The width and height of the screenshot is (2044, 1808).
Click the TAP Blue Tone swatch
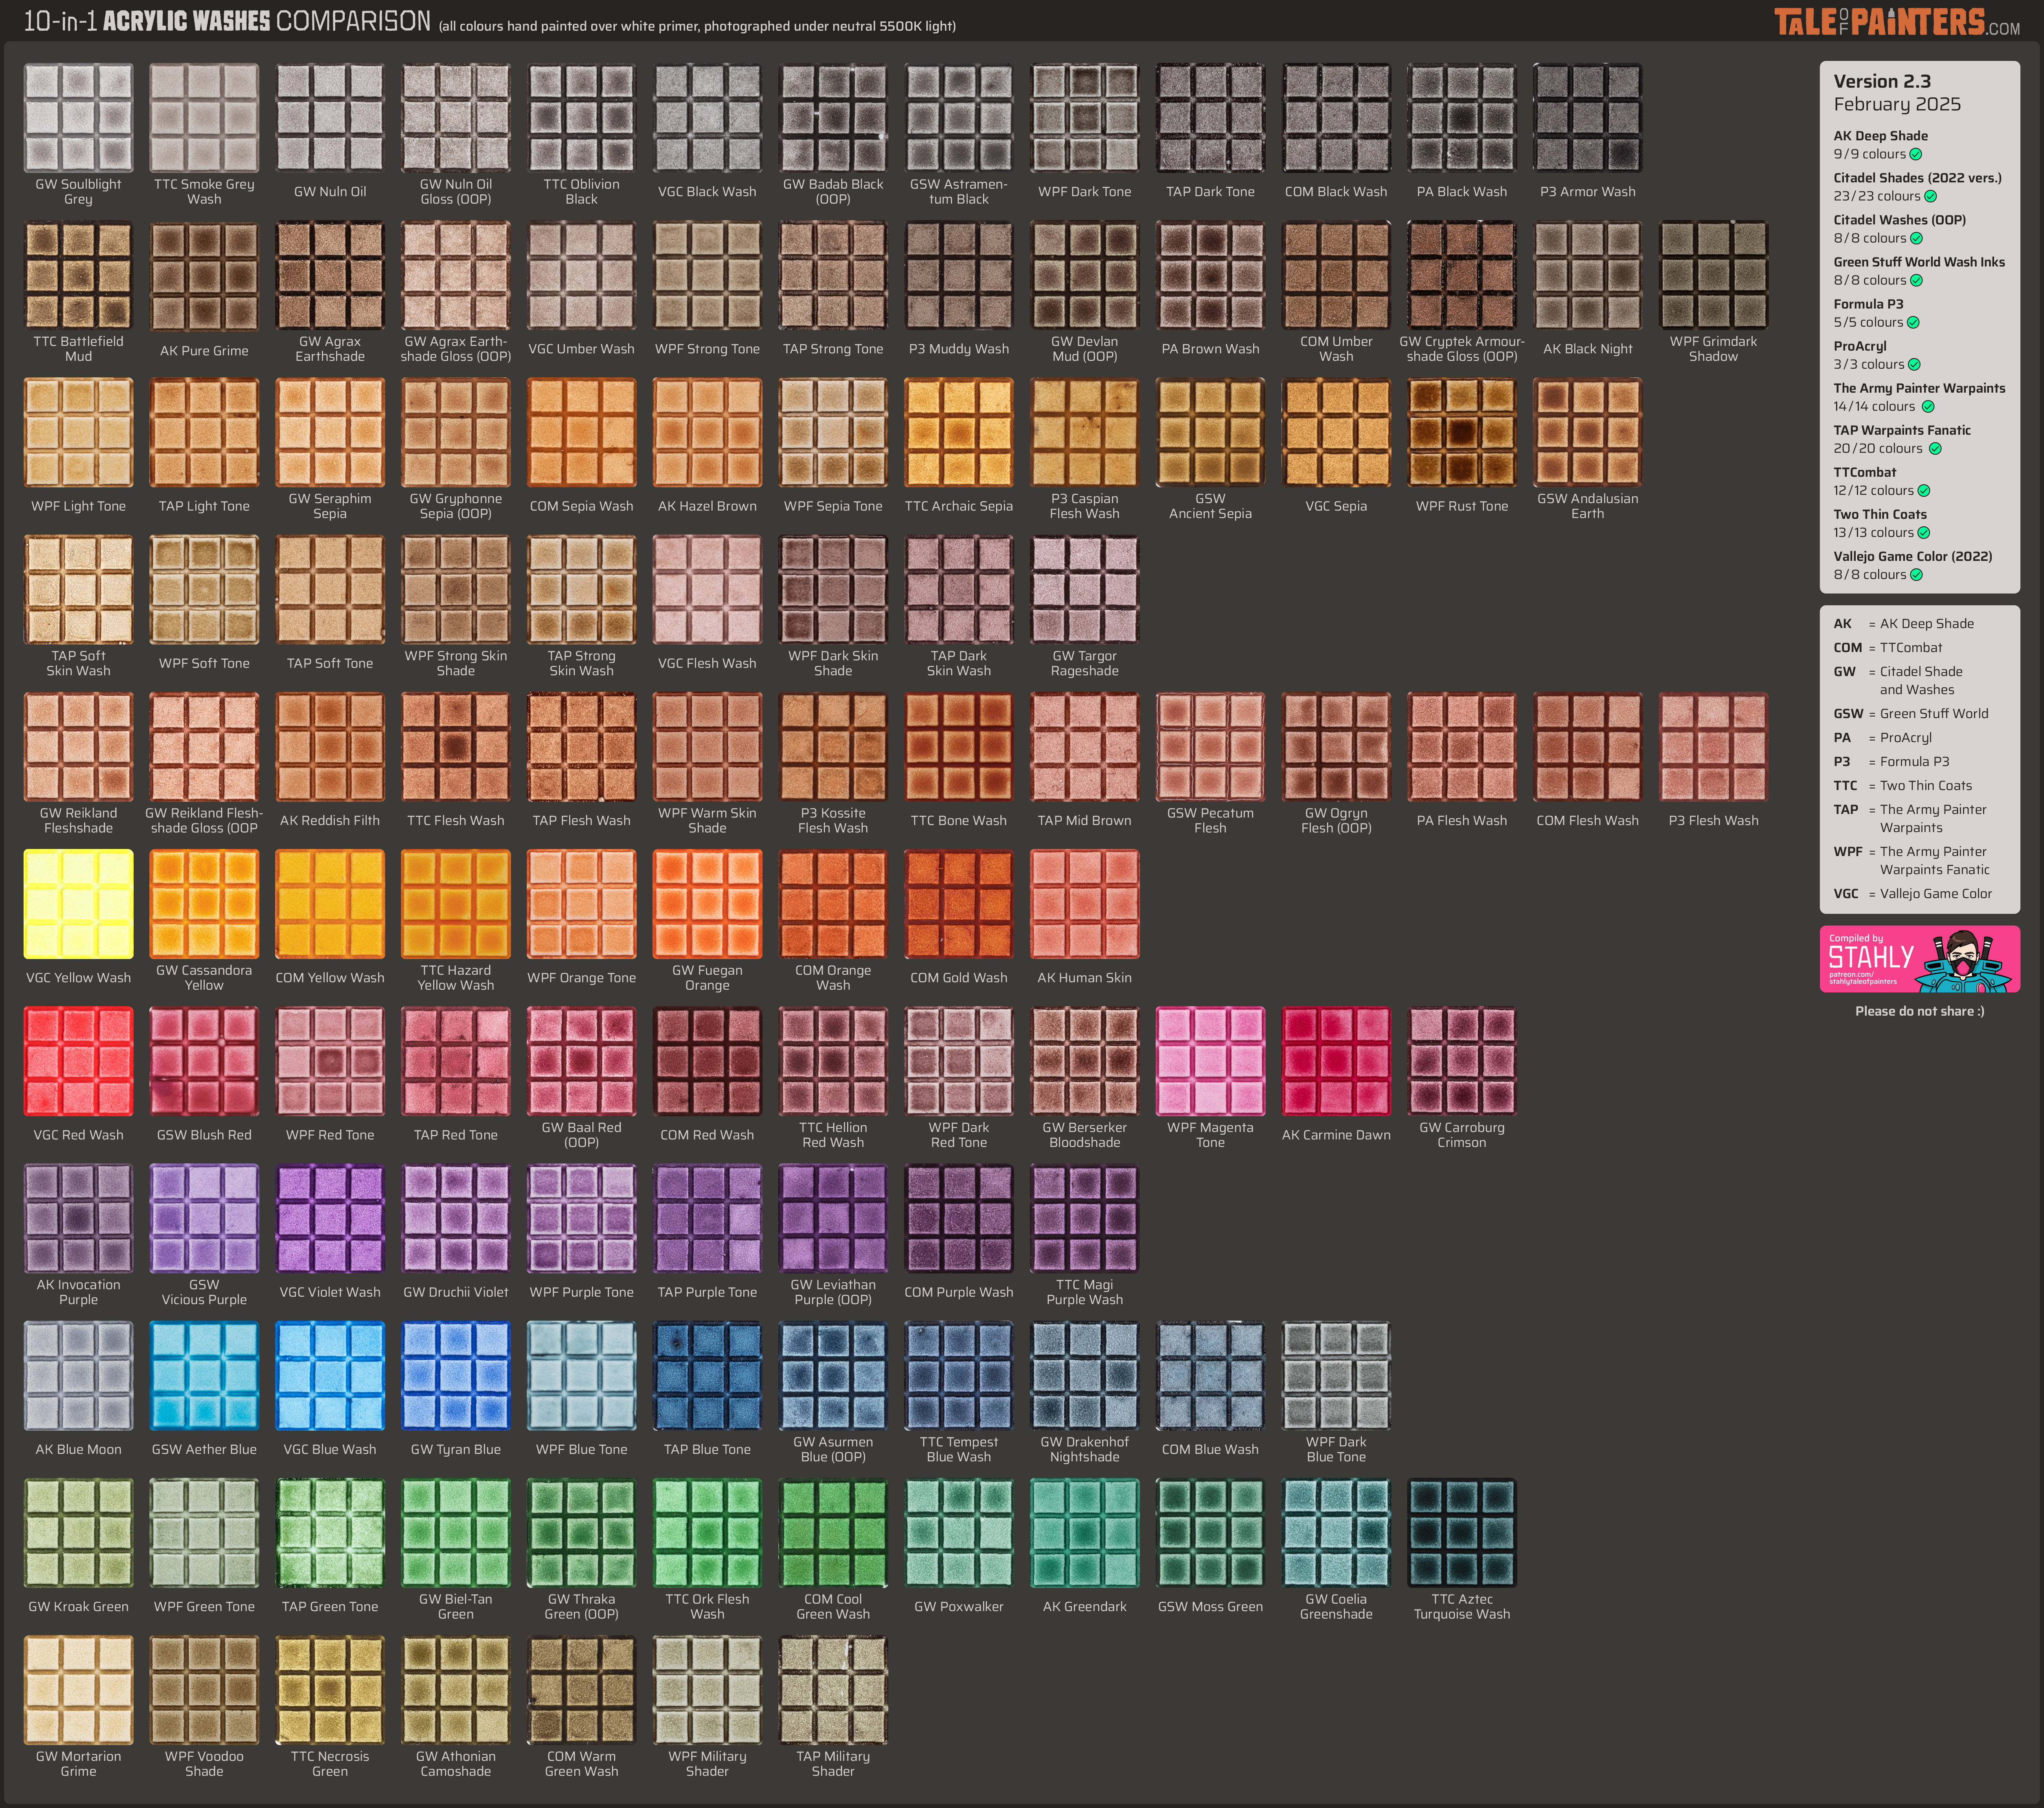[707, 1376]
